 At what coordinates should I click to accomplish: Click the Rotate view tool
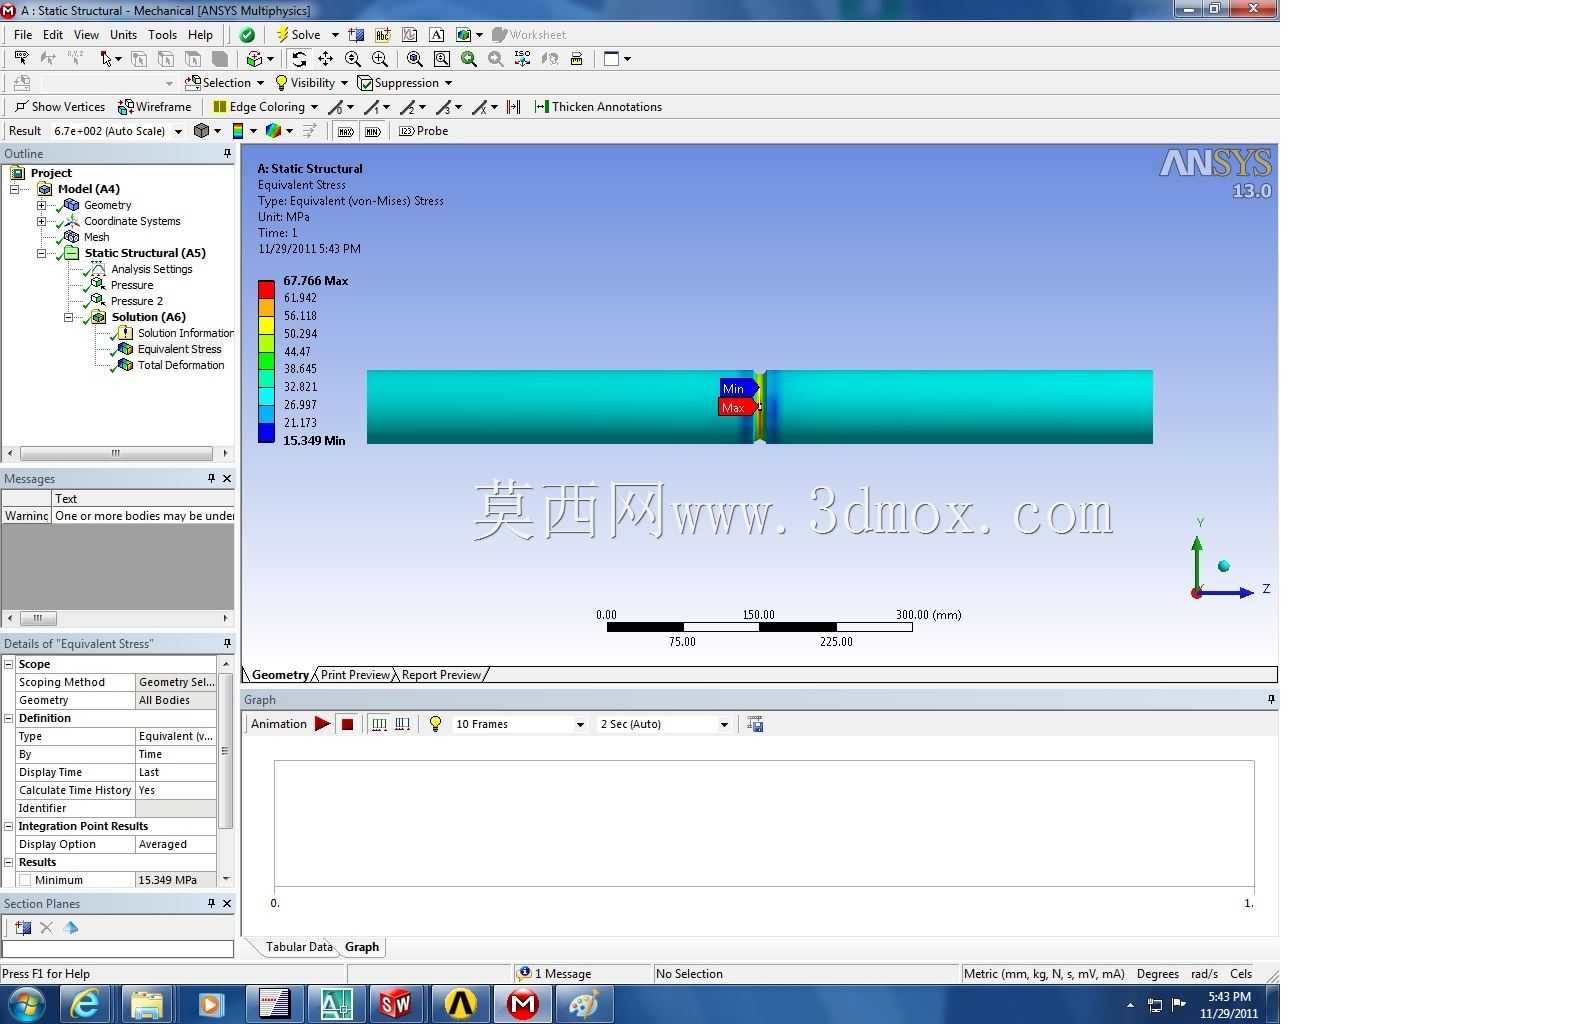tap(299, 59)
